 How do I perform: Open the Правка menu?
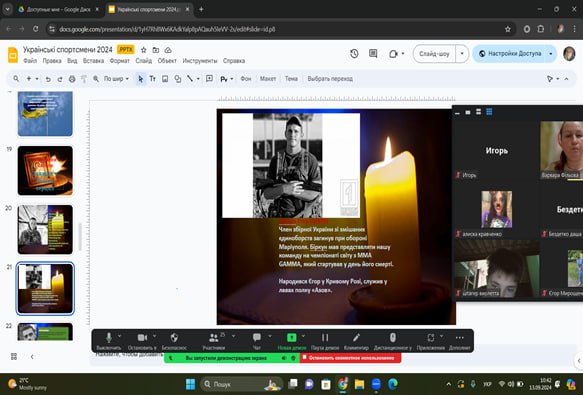[x=52, y=61]
